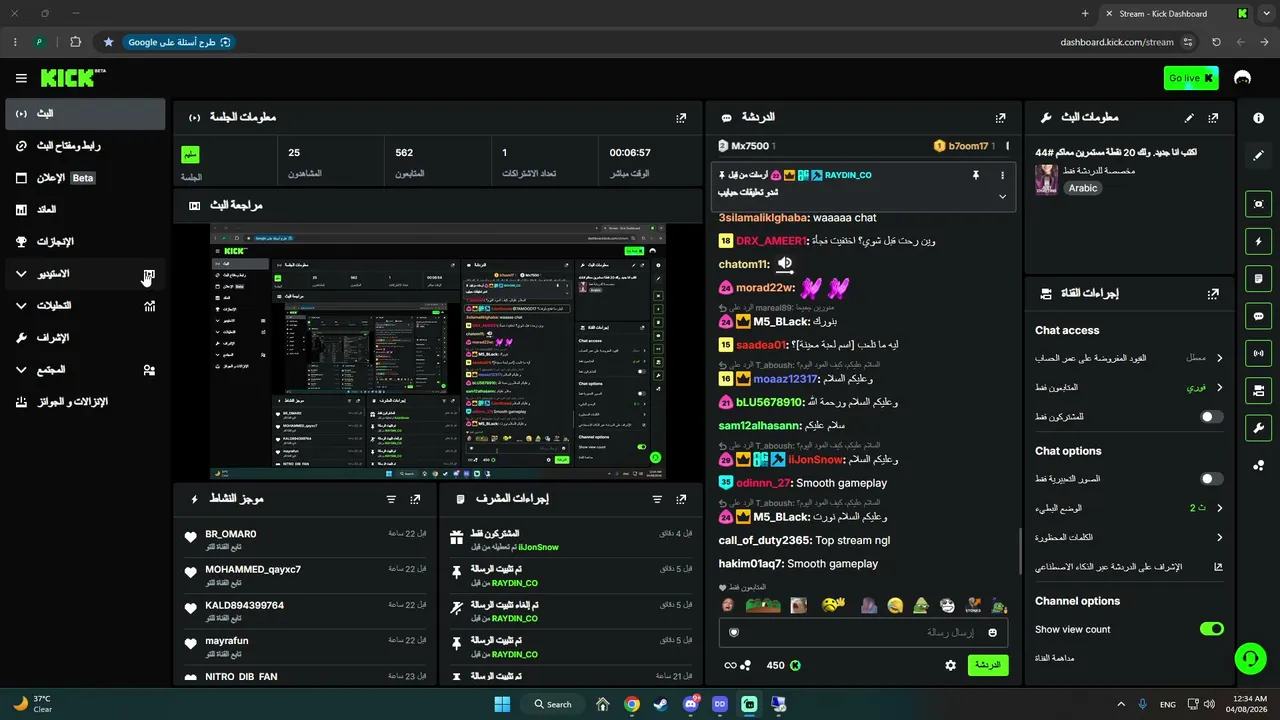This screenshot has height=720, width=1280.
Task: Toggle the subscribers-only chat switch
Action: pos(1211,416)
